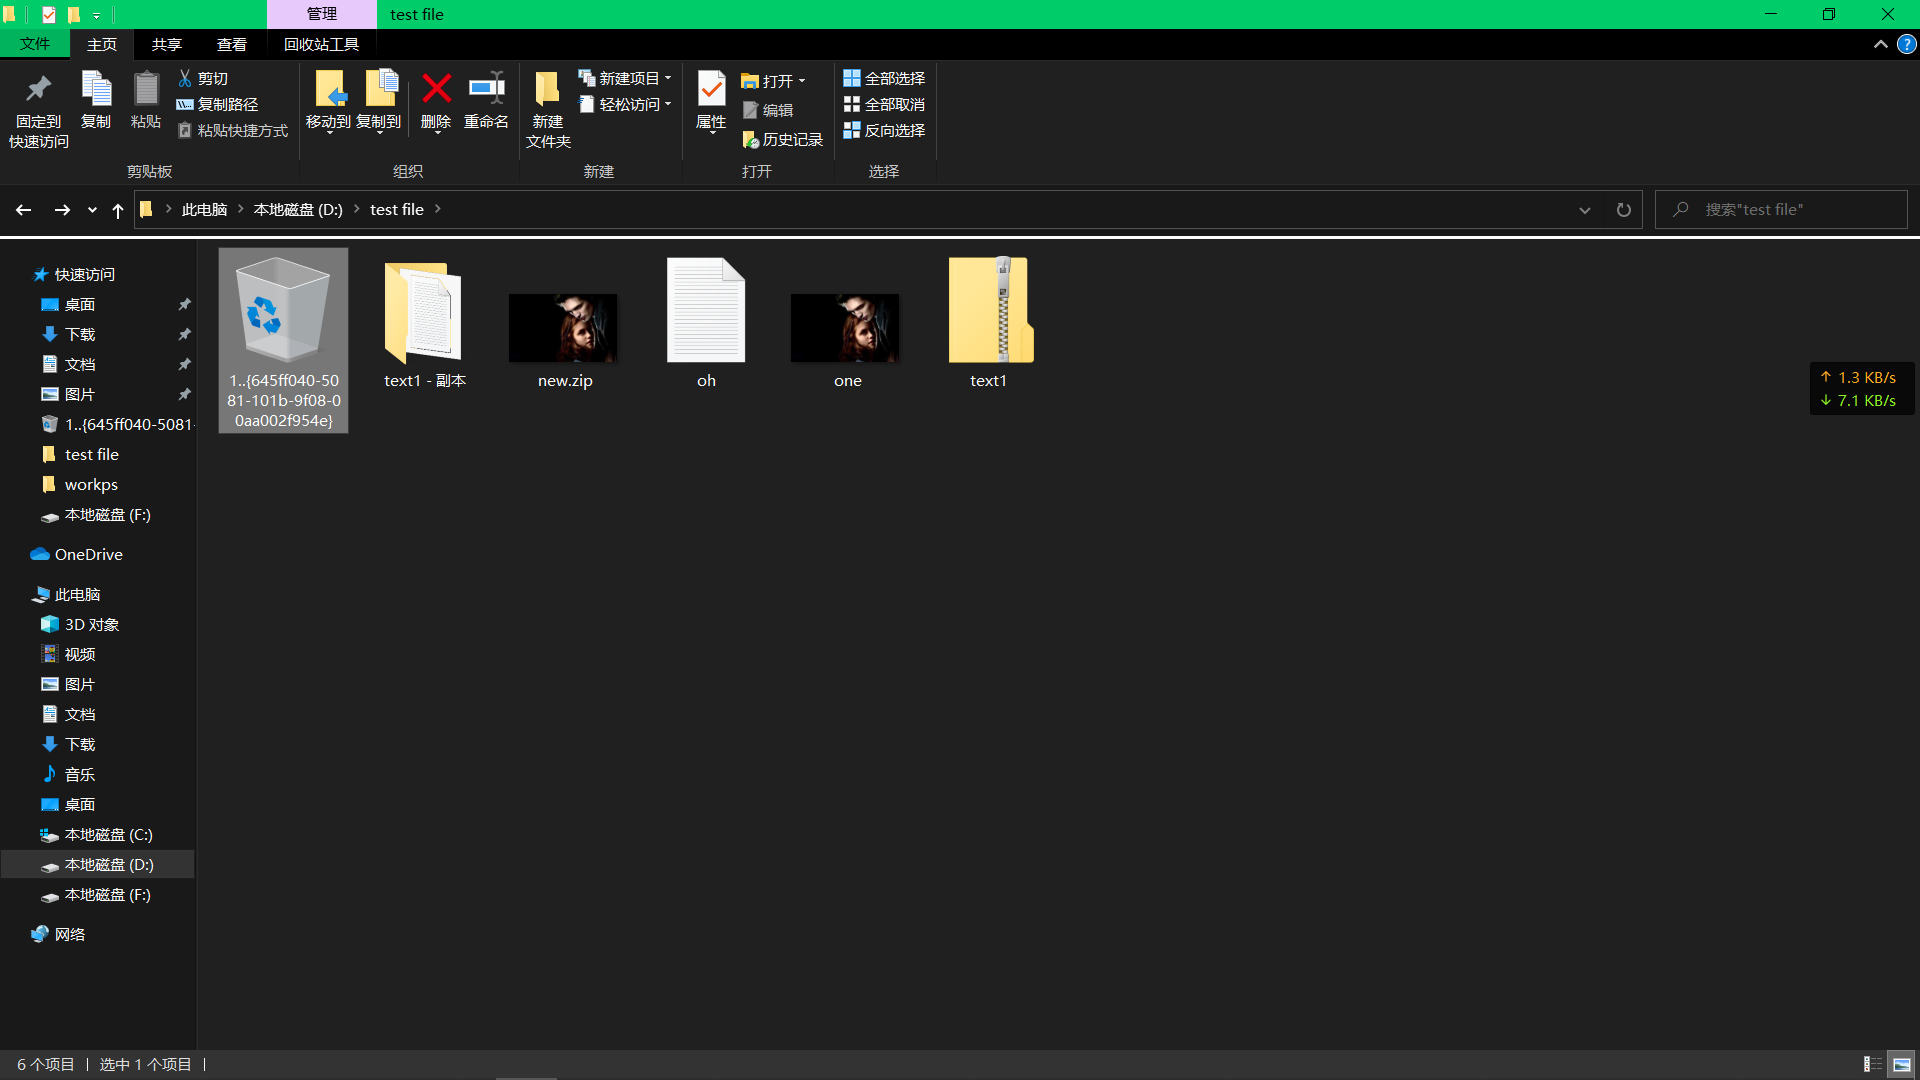This screenshot has height=1080, width=1920.
Task: Click the Help question mark icon
Action: coord(1907,44)
